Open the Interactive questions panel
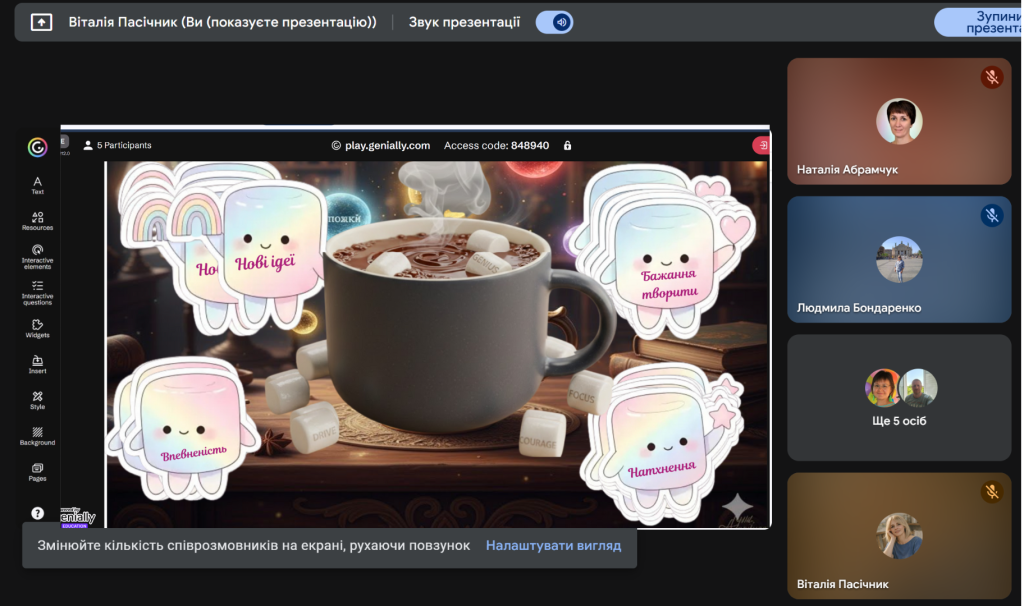This screenshot has width=1024, height=606. click(37, 290)
